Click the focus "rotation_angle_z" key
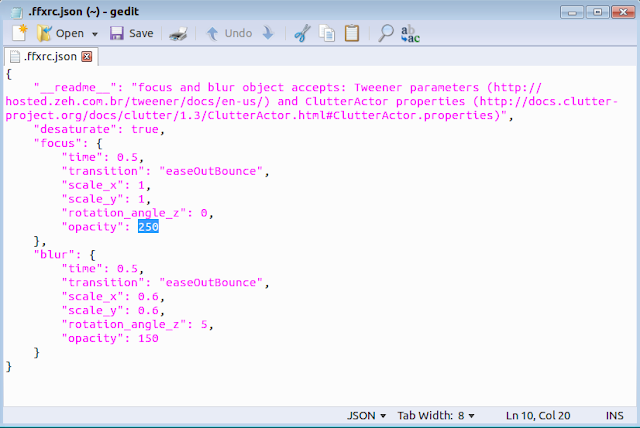 [124, 213]
